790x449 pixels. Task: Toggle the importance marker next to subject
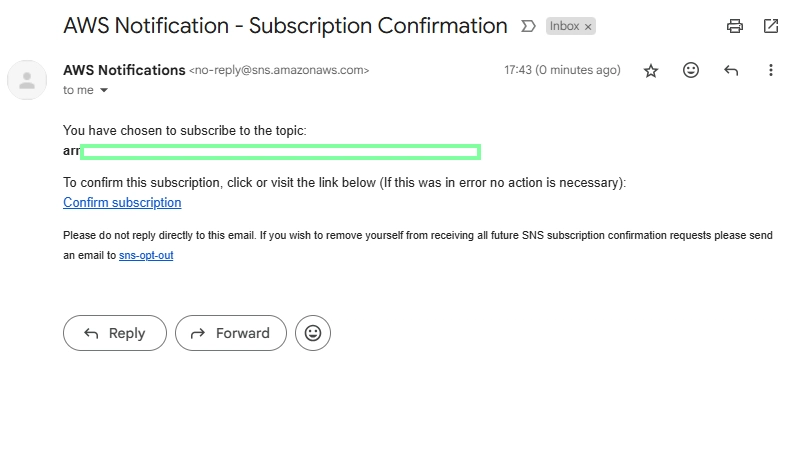[x=528, y=26]
